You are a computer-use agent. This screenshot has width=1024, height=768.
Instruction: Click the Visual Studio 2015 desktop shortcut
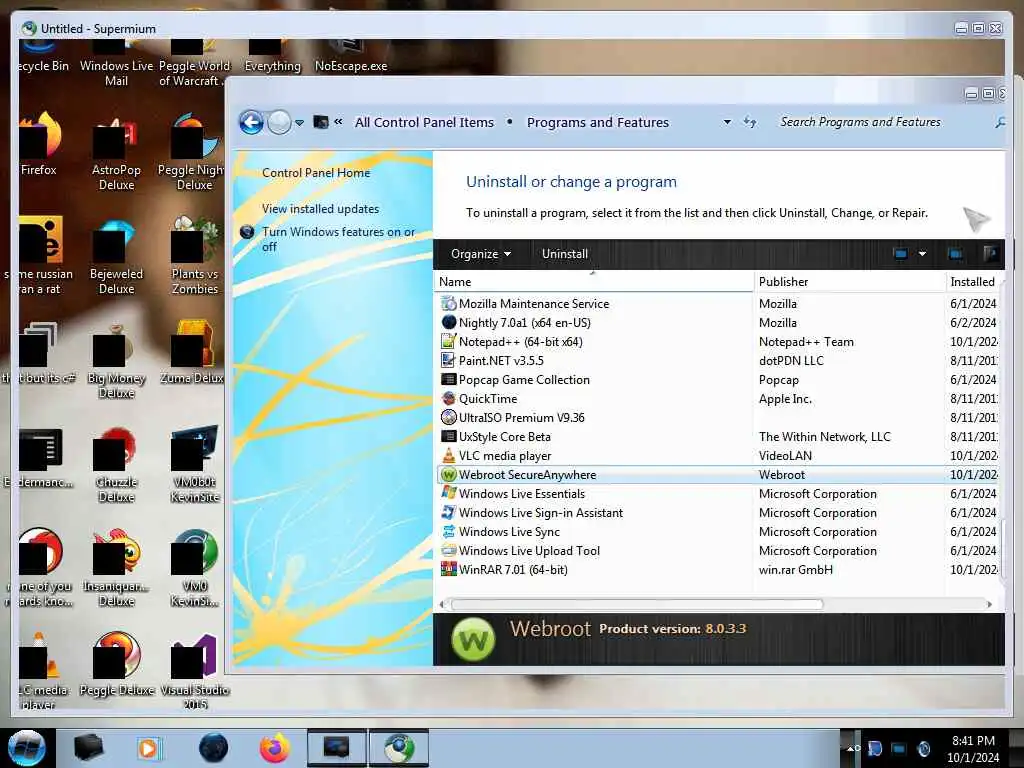(x=195, y=673)
